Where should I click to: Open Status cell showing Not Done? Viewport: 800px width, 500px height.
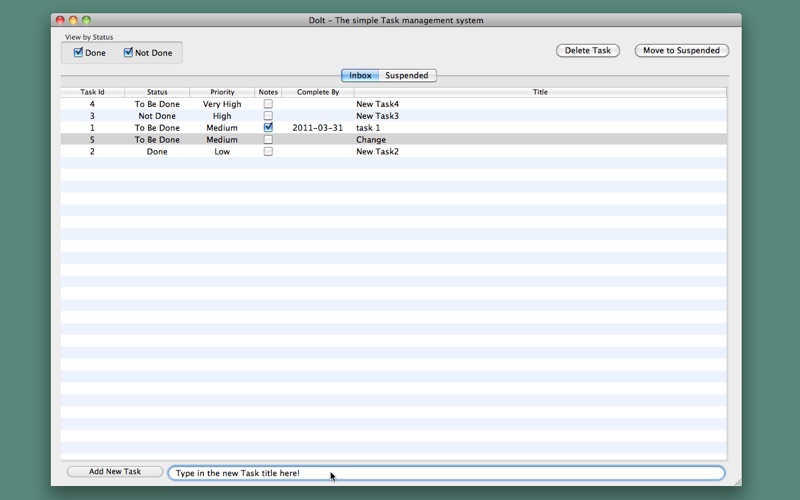[x=157, y=116]
